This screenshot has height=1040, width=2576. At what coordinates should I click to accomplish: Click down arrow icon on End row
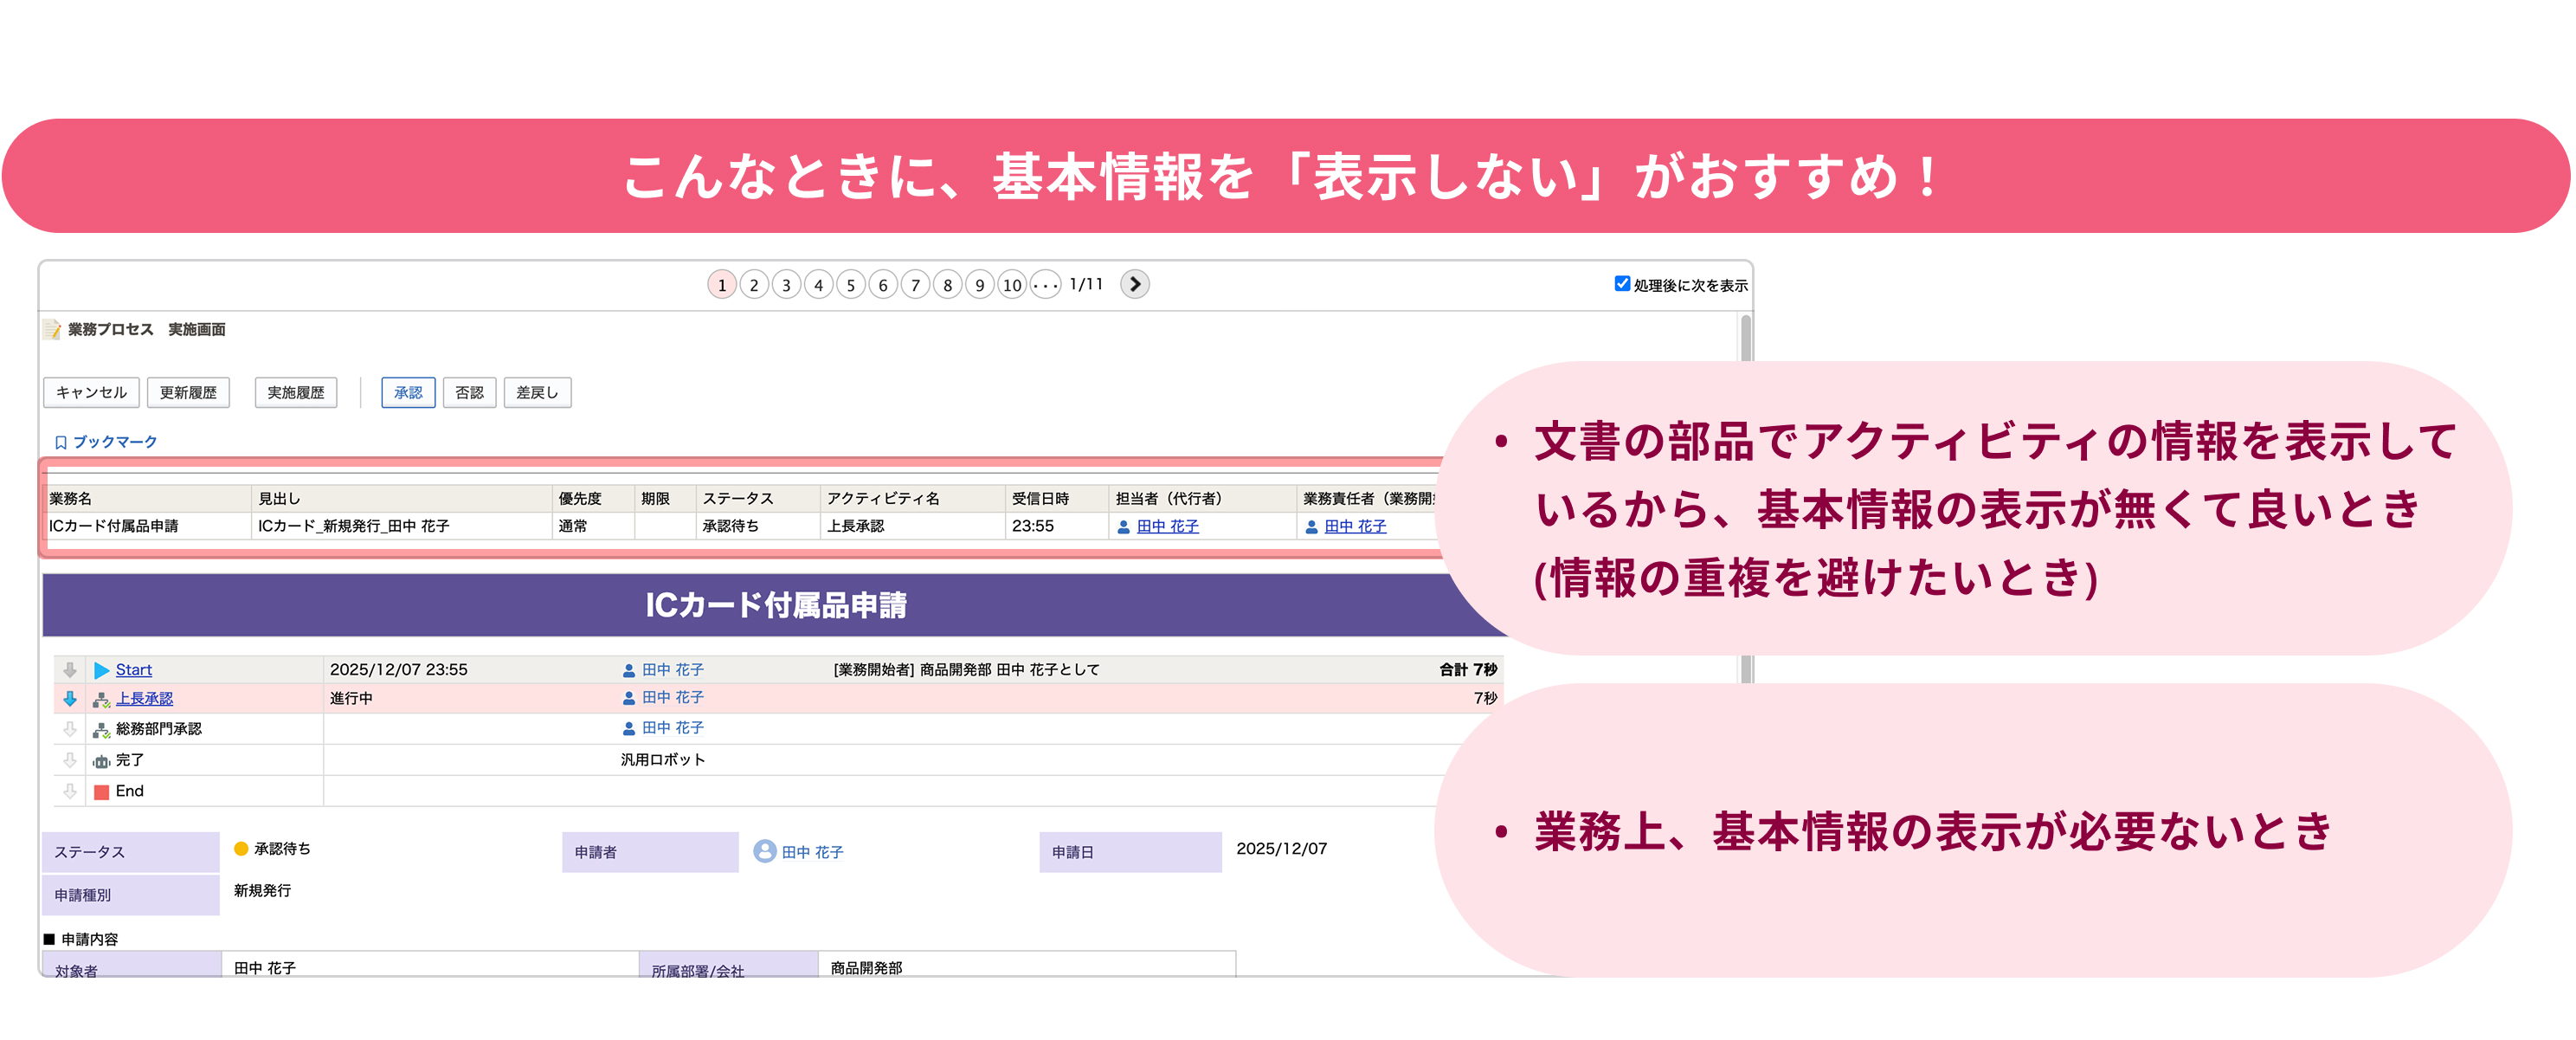70,791
